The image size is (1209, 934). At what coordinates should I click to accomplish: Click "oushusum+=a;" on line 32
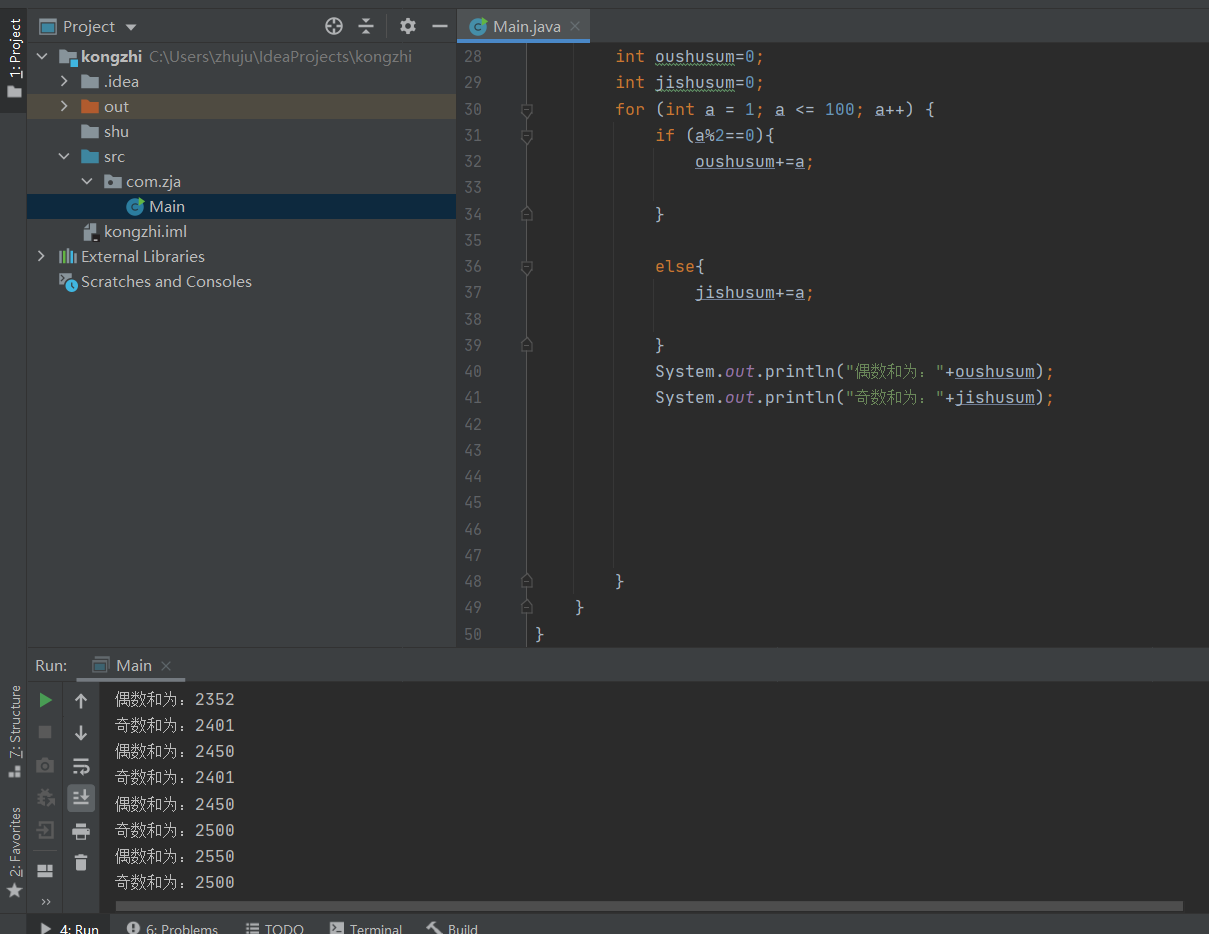point(754,162)
